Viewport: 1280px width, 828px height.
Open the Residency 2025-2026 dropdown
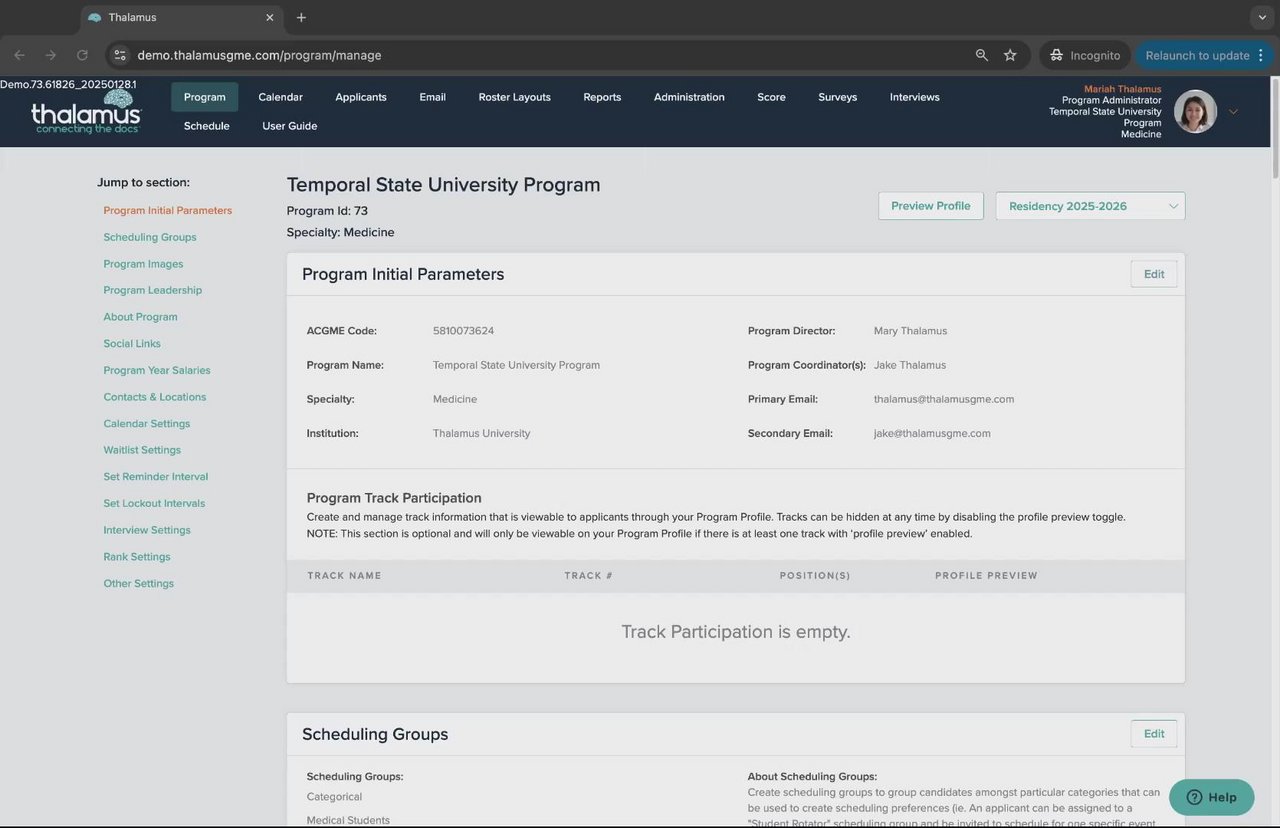1090,206
